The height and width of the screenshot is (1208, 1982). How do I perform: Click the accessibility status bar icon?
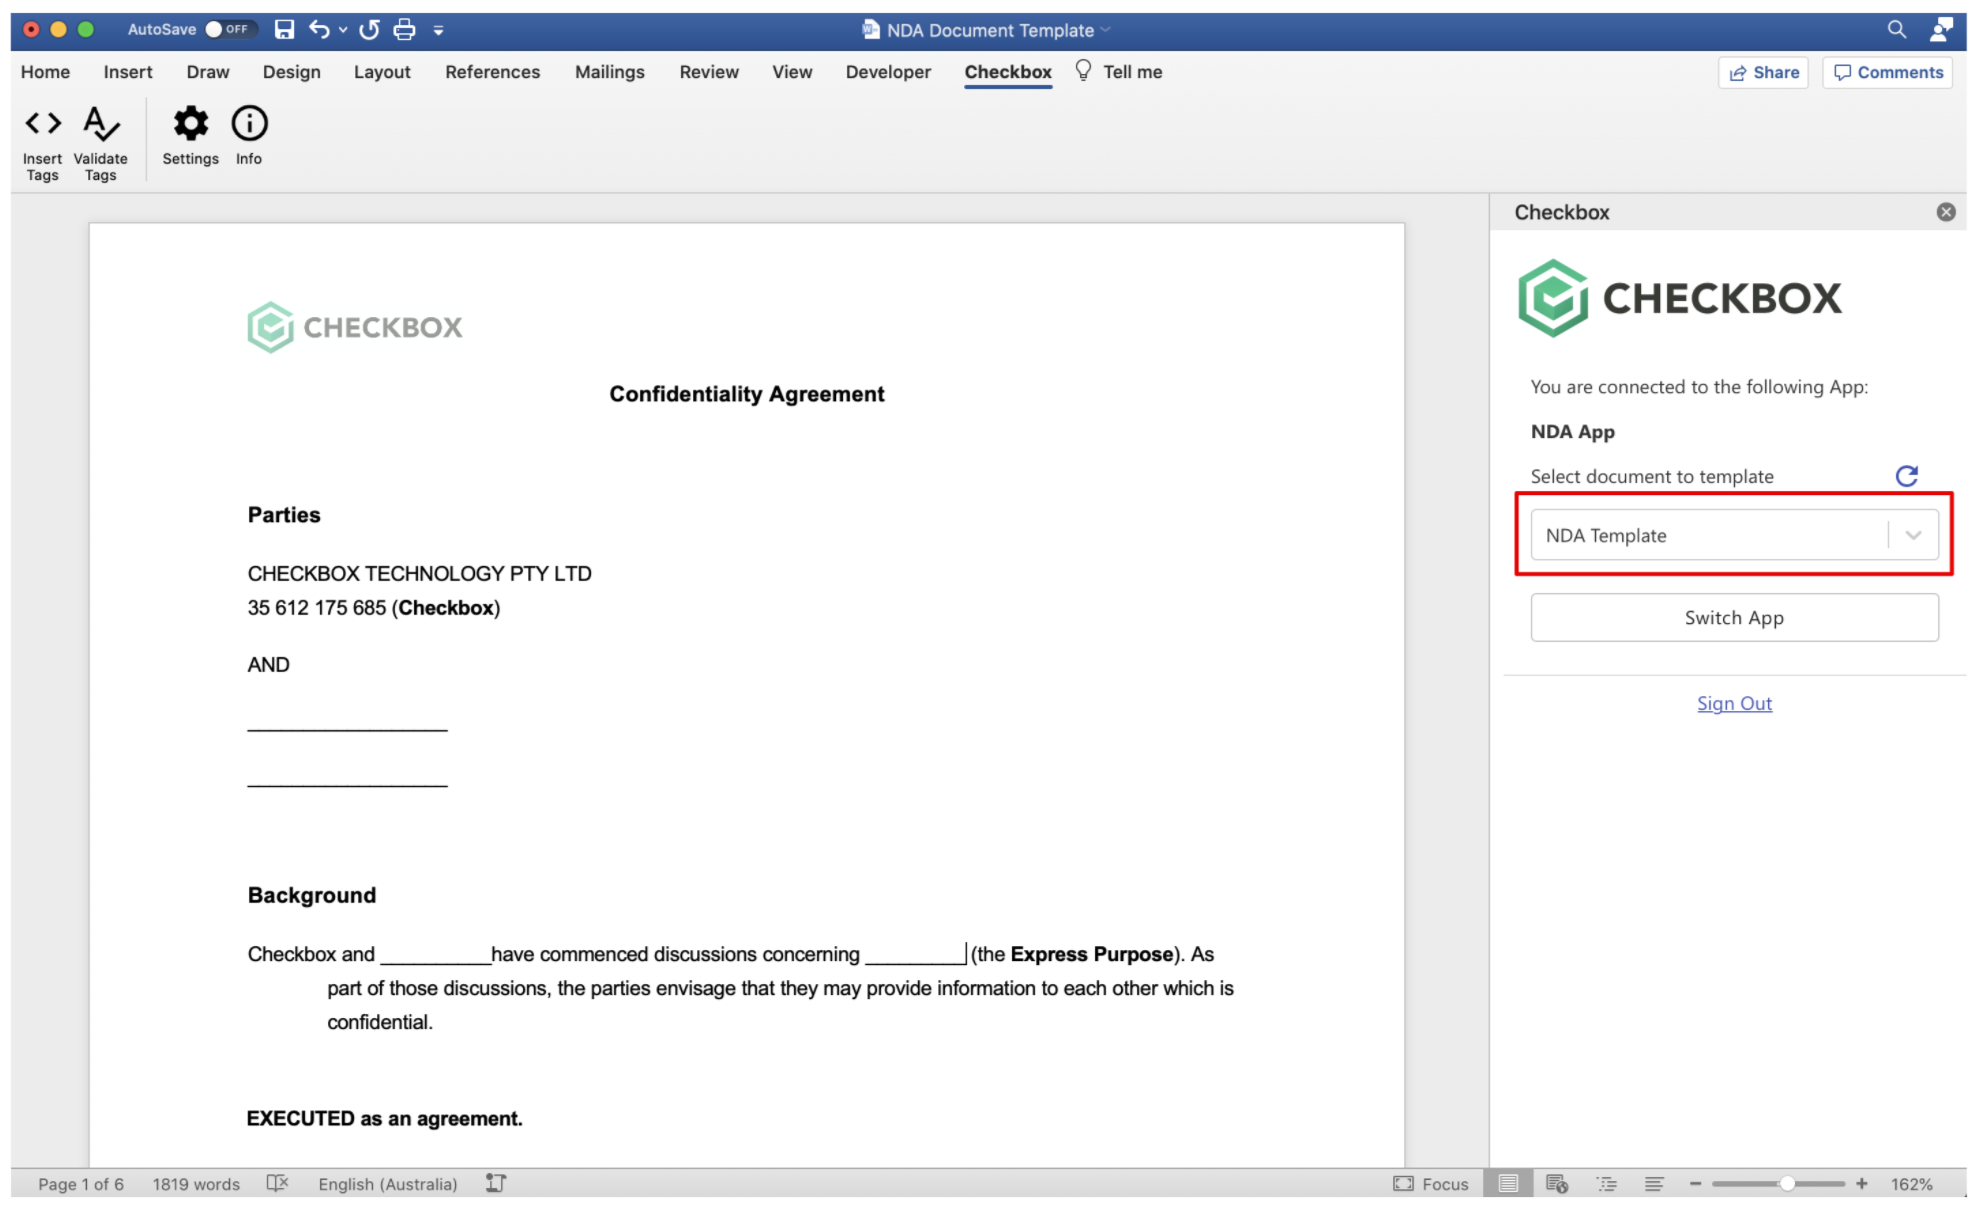(x=496, y=1183)
